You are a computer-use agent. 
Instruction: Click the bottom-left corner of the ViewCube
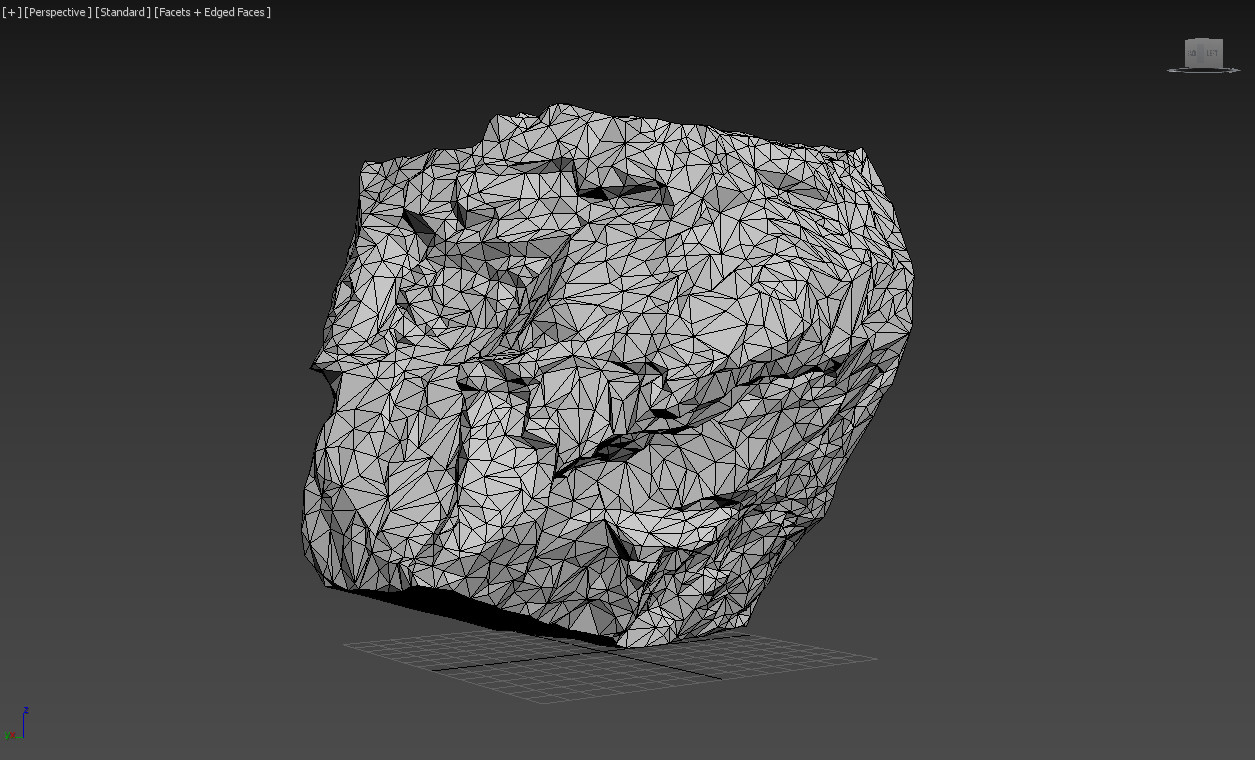coord(1186,66)
